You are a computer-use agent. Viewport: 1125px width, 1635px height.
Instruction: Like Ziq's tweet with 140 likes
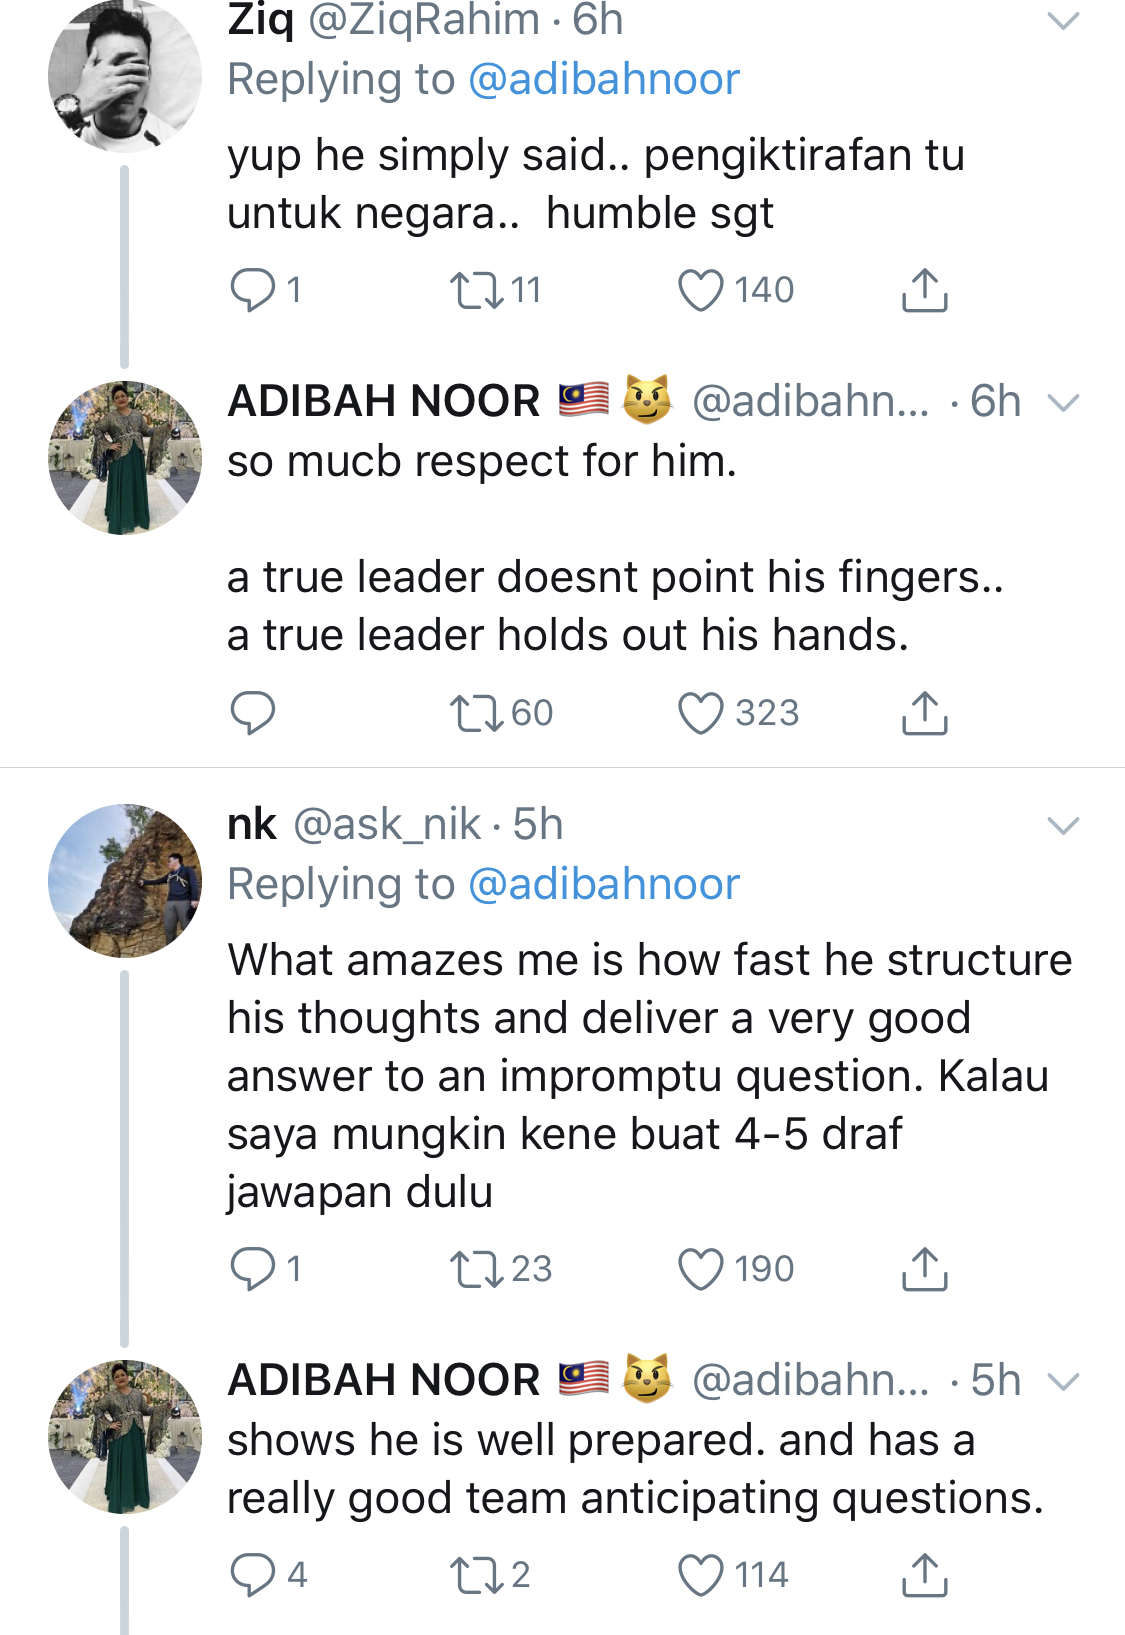click(700, 290)
